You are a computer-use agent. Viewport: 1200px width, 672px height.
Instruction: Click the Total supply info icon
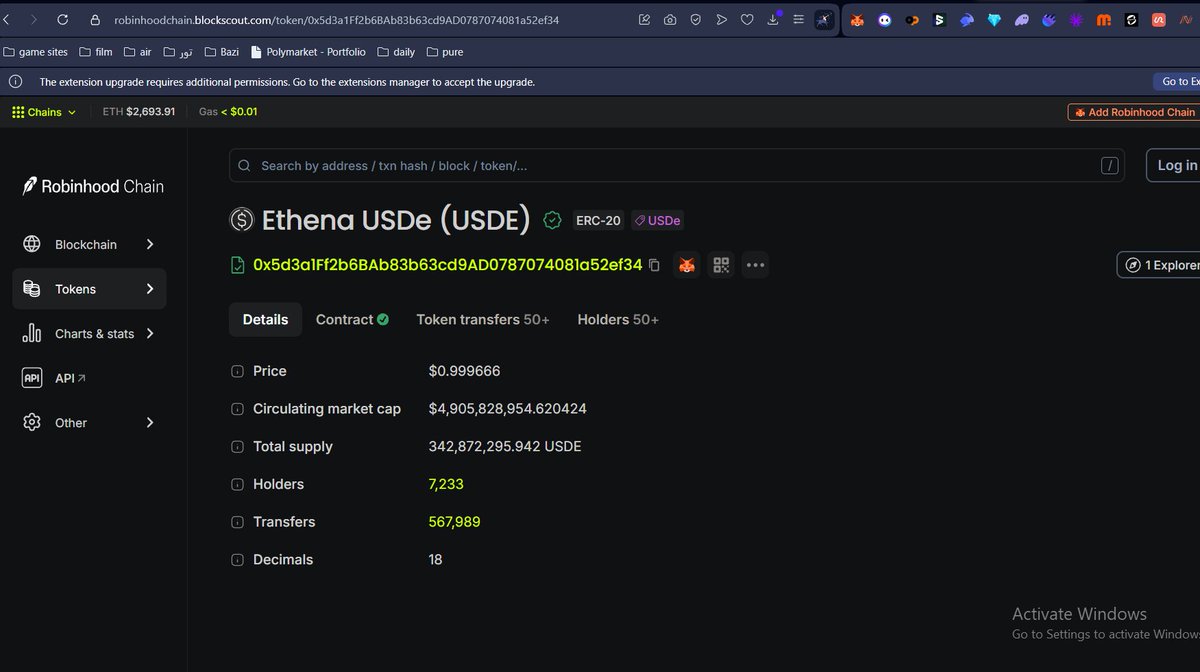237,447
